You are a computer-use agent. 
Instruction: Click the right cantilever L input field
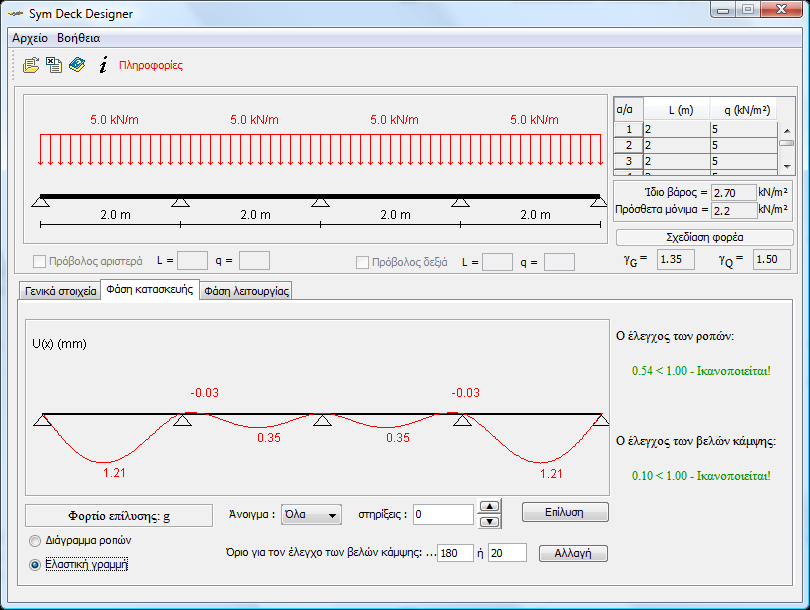tap(497, 262)
